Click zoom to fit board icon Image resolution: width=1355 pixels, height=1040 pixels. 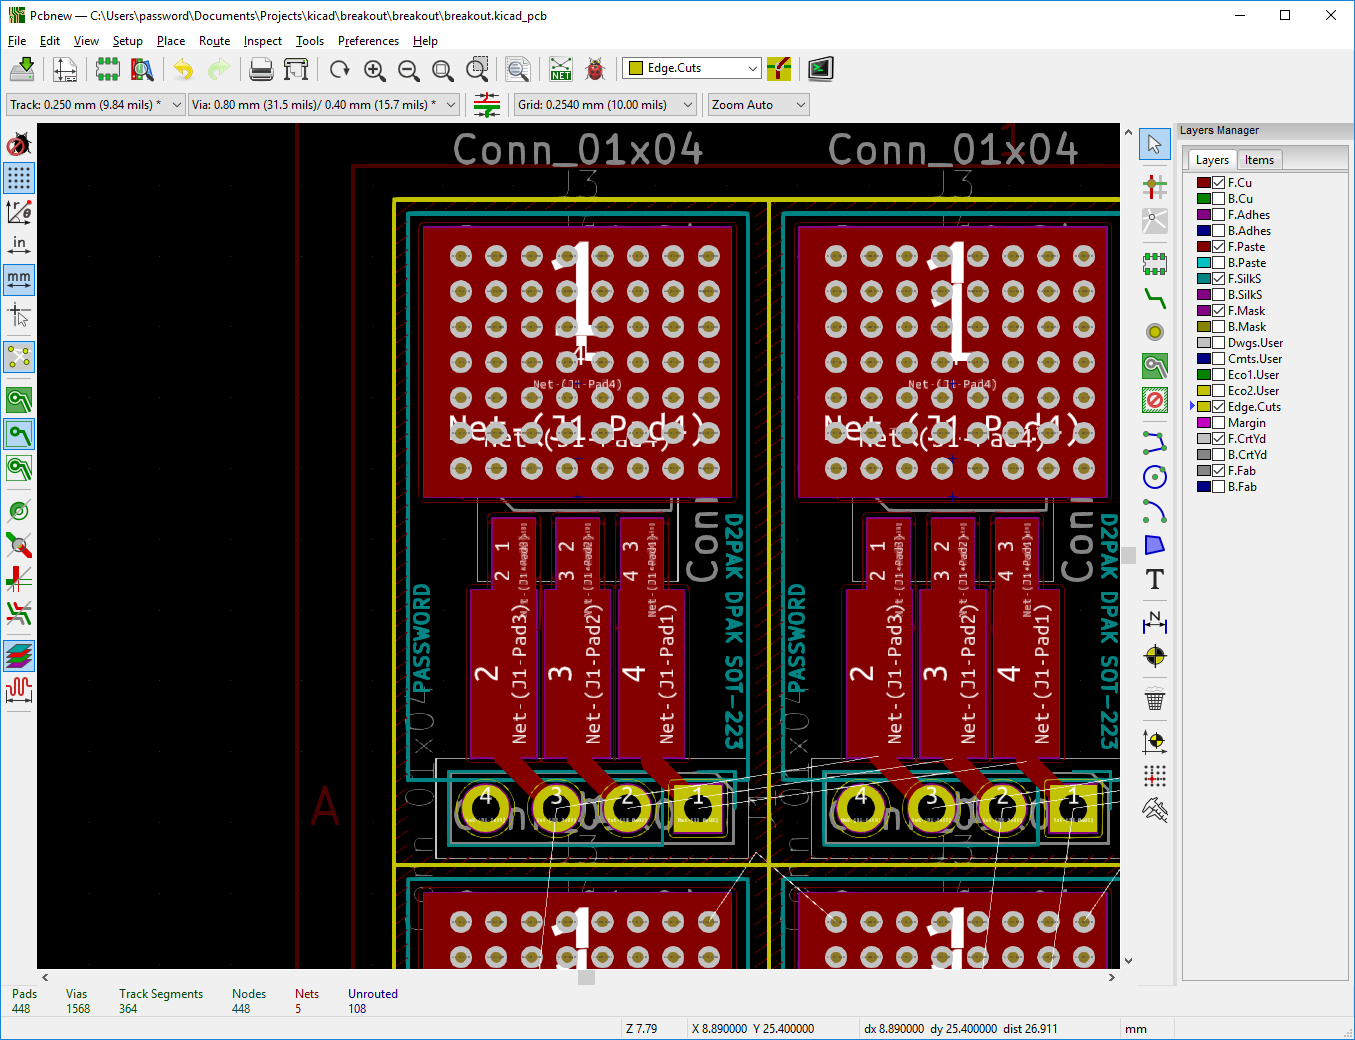tap(443, 69)
